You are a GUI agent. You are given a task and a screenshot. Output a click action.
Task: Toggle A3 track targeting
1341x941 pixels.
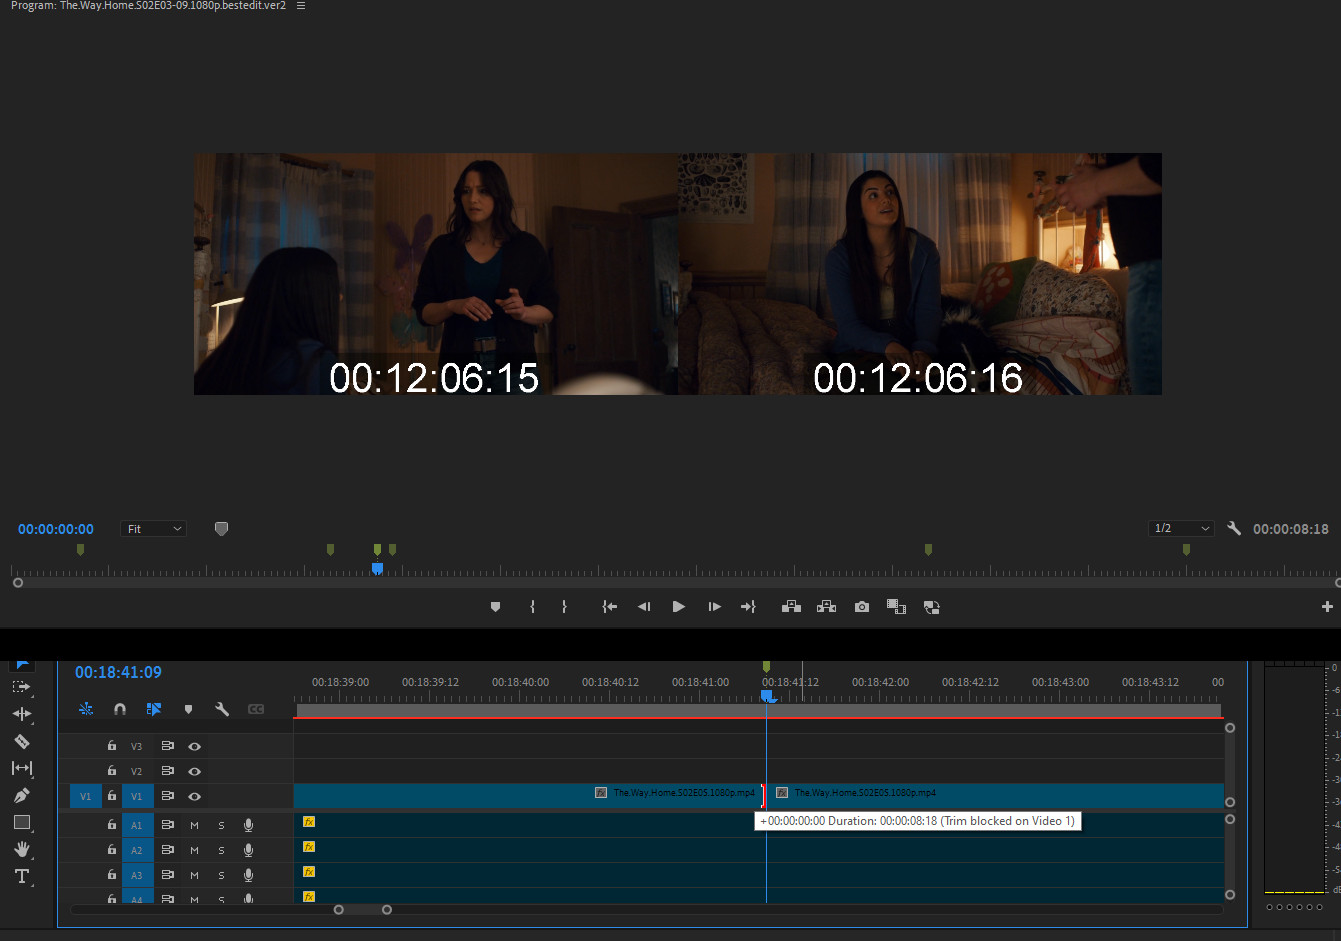tap(137, 875)
